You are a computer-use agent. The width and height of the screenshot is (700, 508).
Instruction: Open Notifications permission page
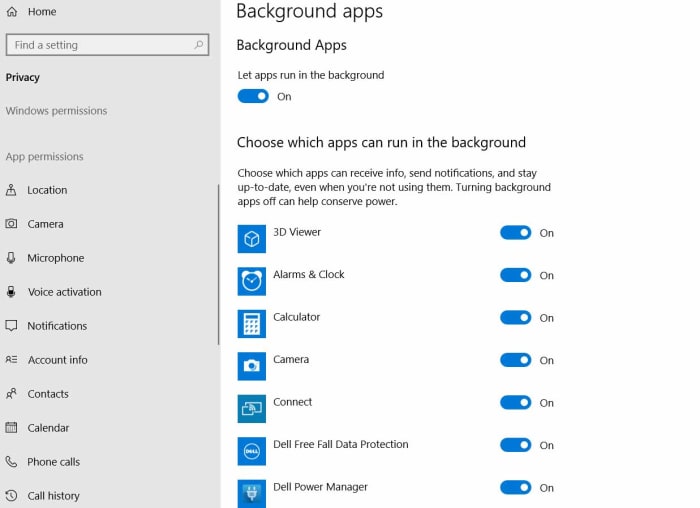pyautogui.click(x=57, y=326)
